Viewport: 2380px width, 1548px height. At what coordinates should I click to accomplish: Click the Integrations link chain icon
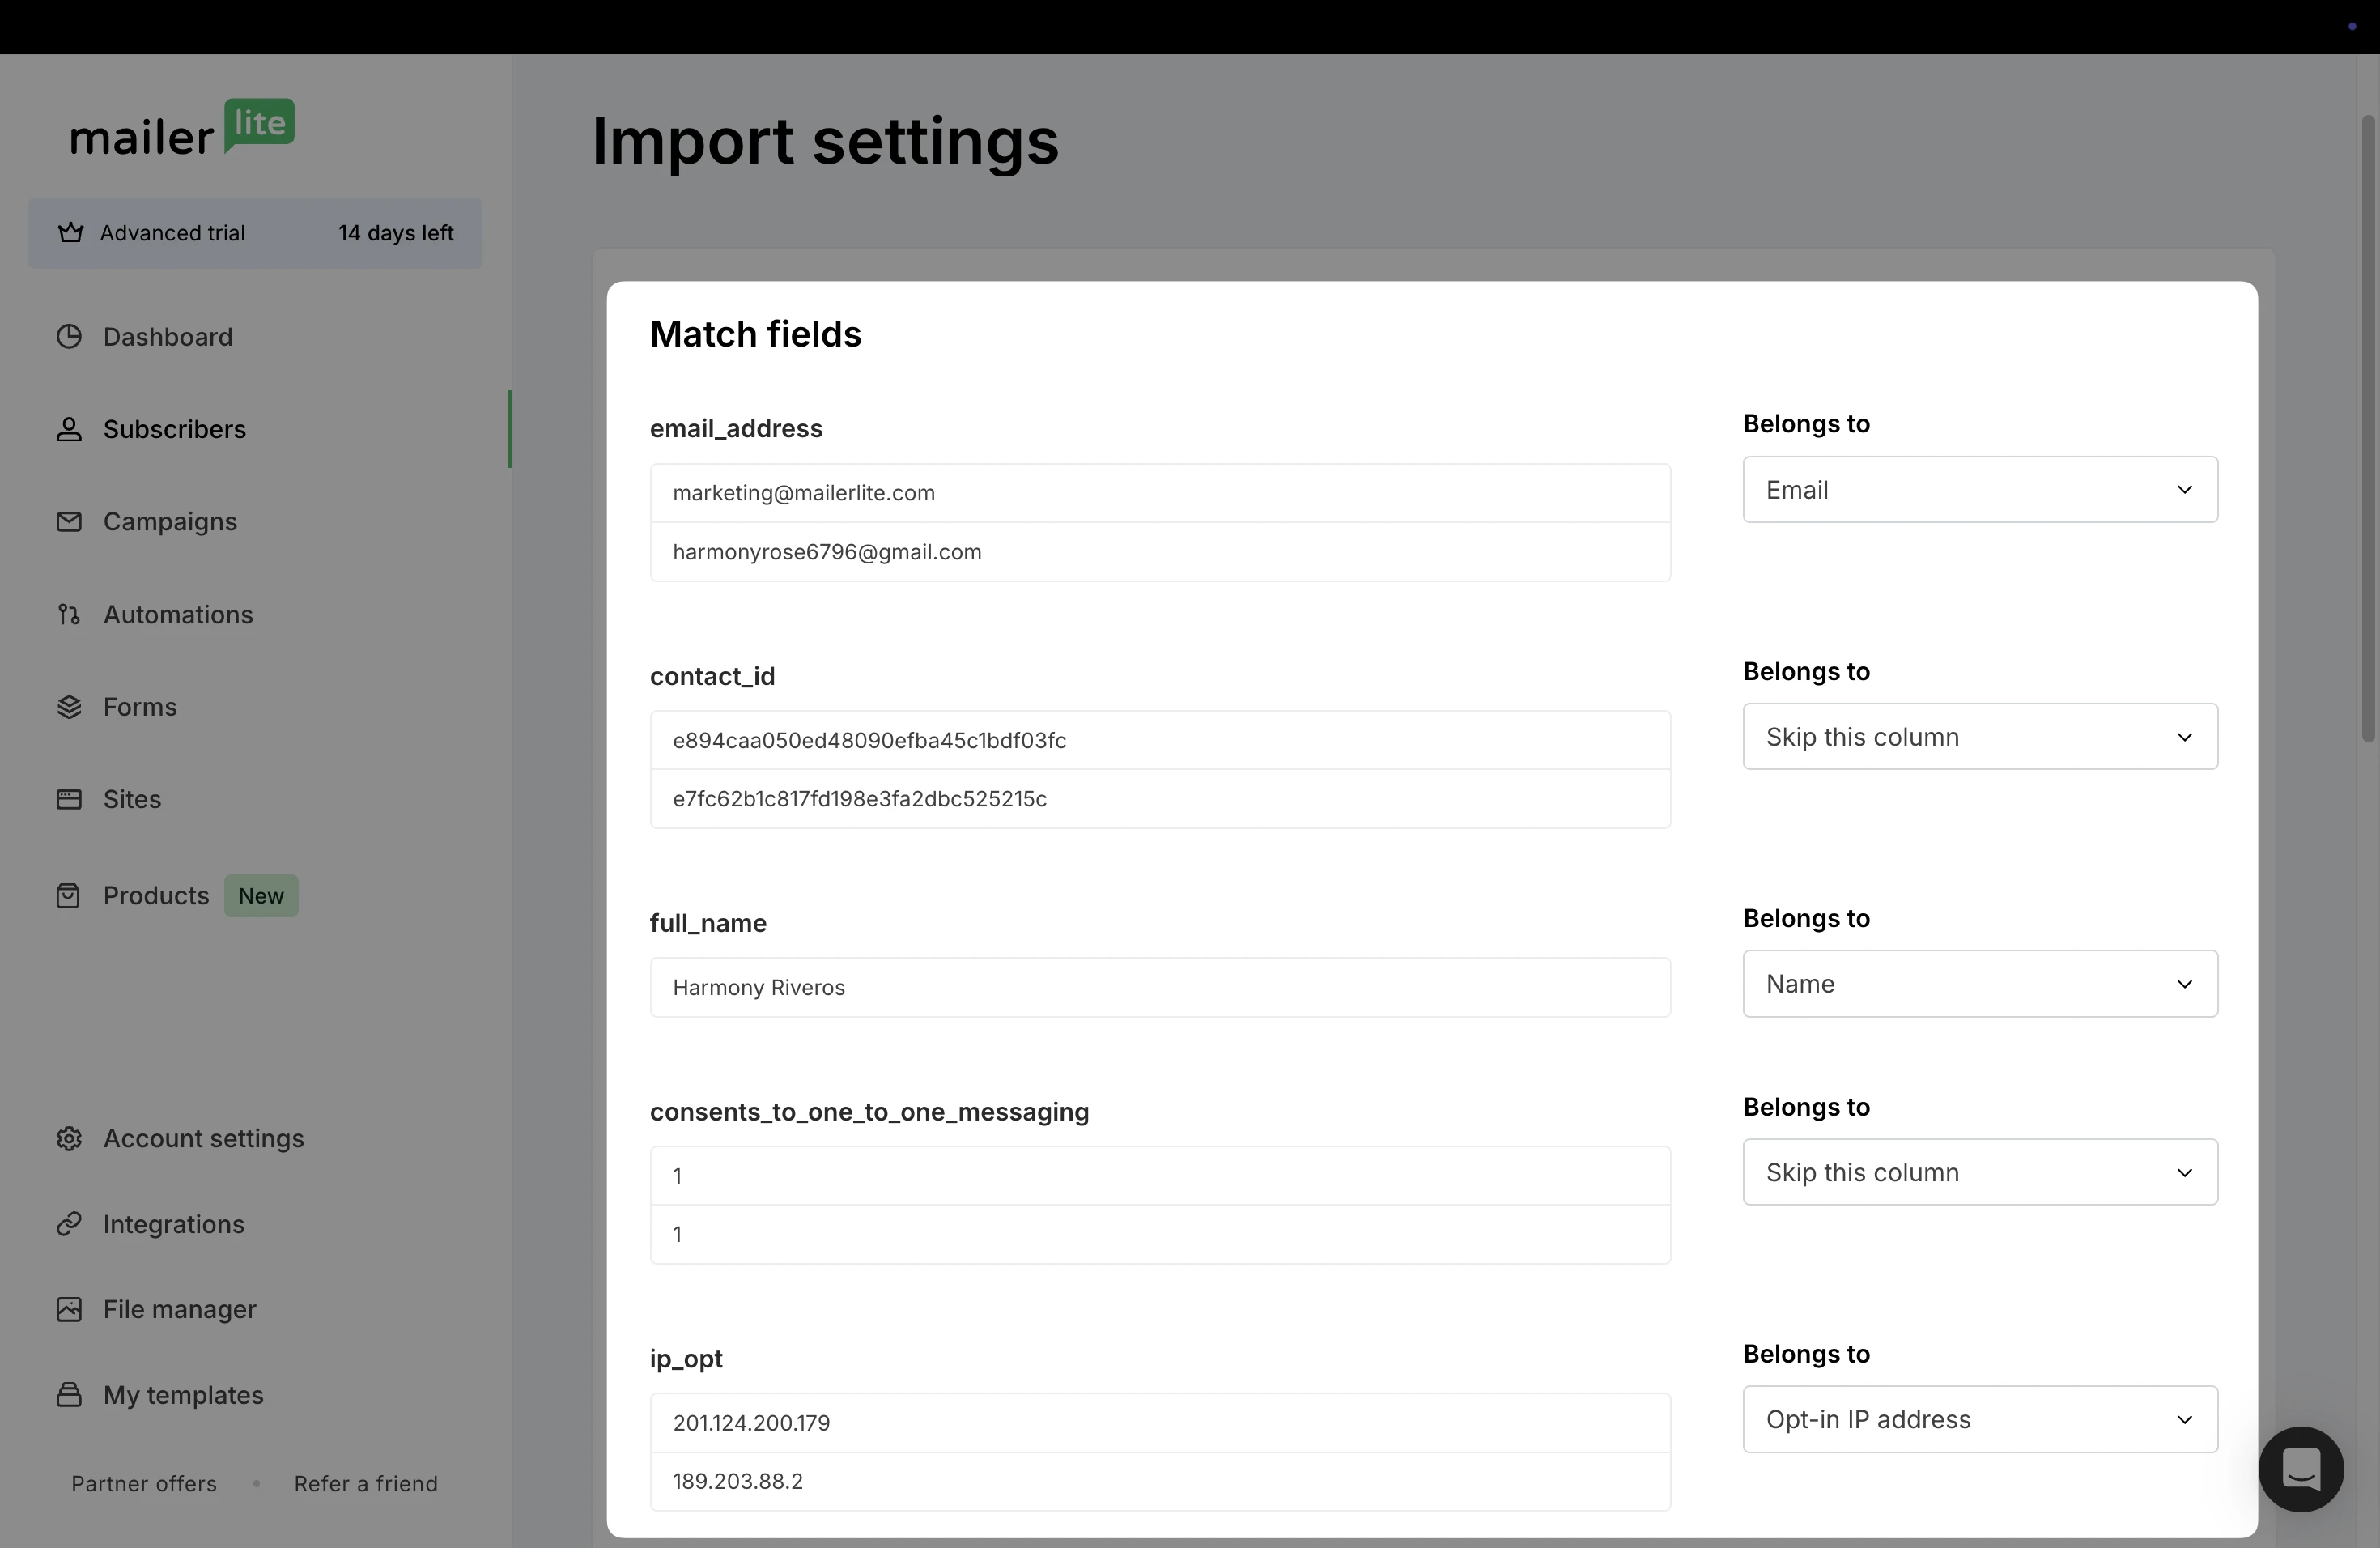point(68,1224)
